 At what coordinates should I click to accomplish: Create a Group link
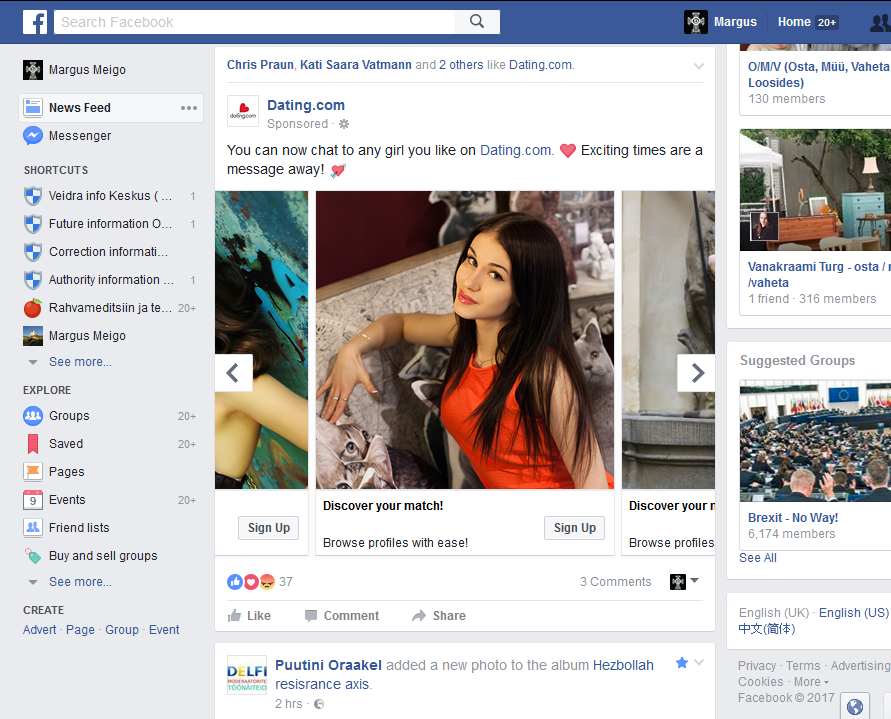[122, 630]
